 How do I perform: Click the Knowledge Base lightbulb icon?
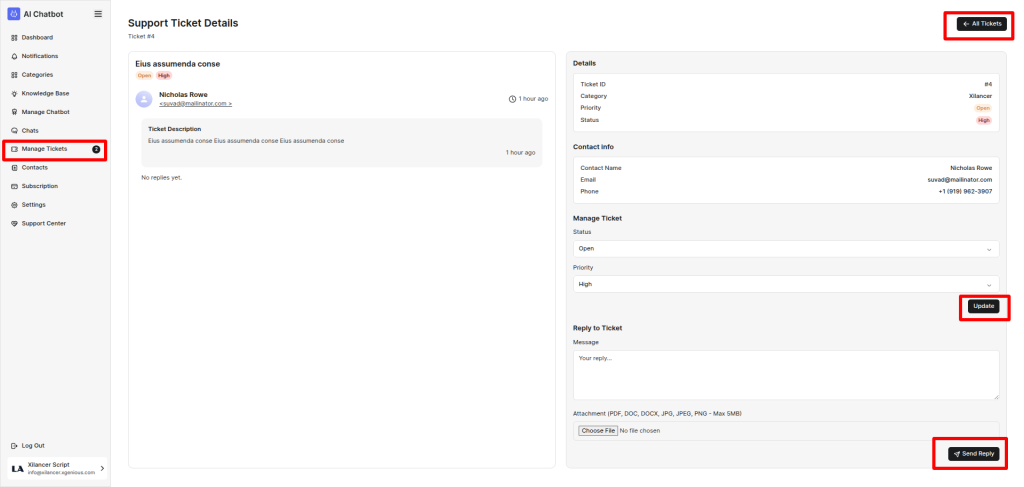click(x=14, y=93)
